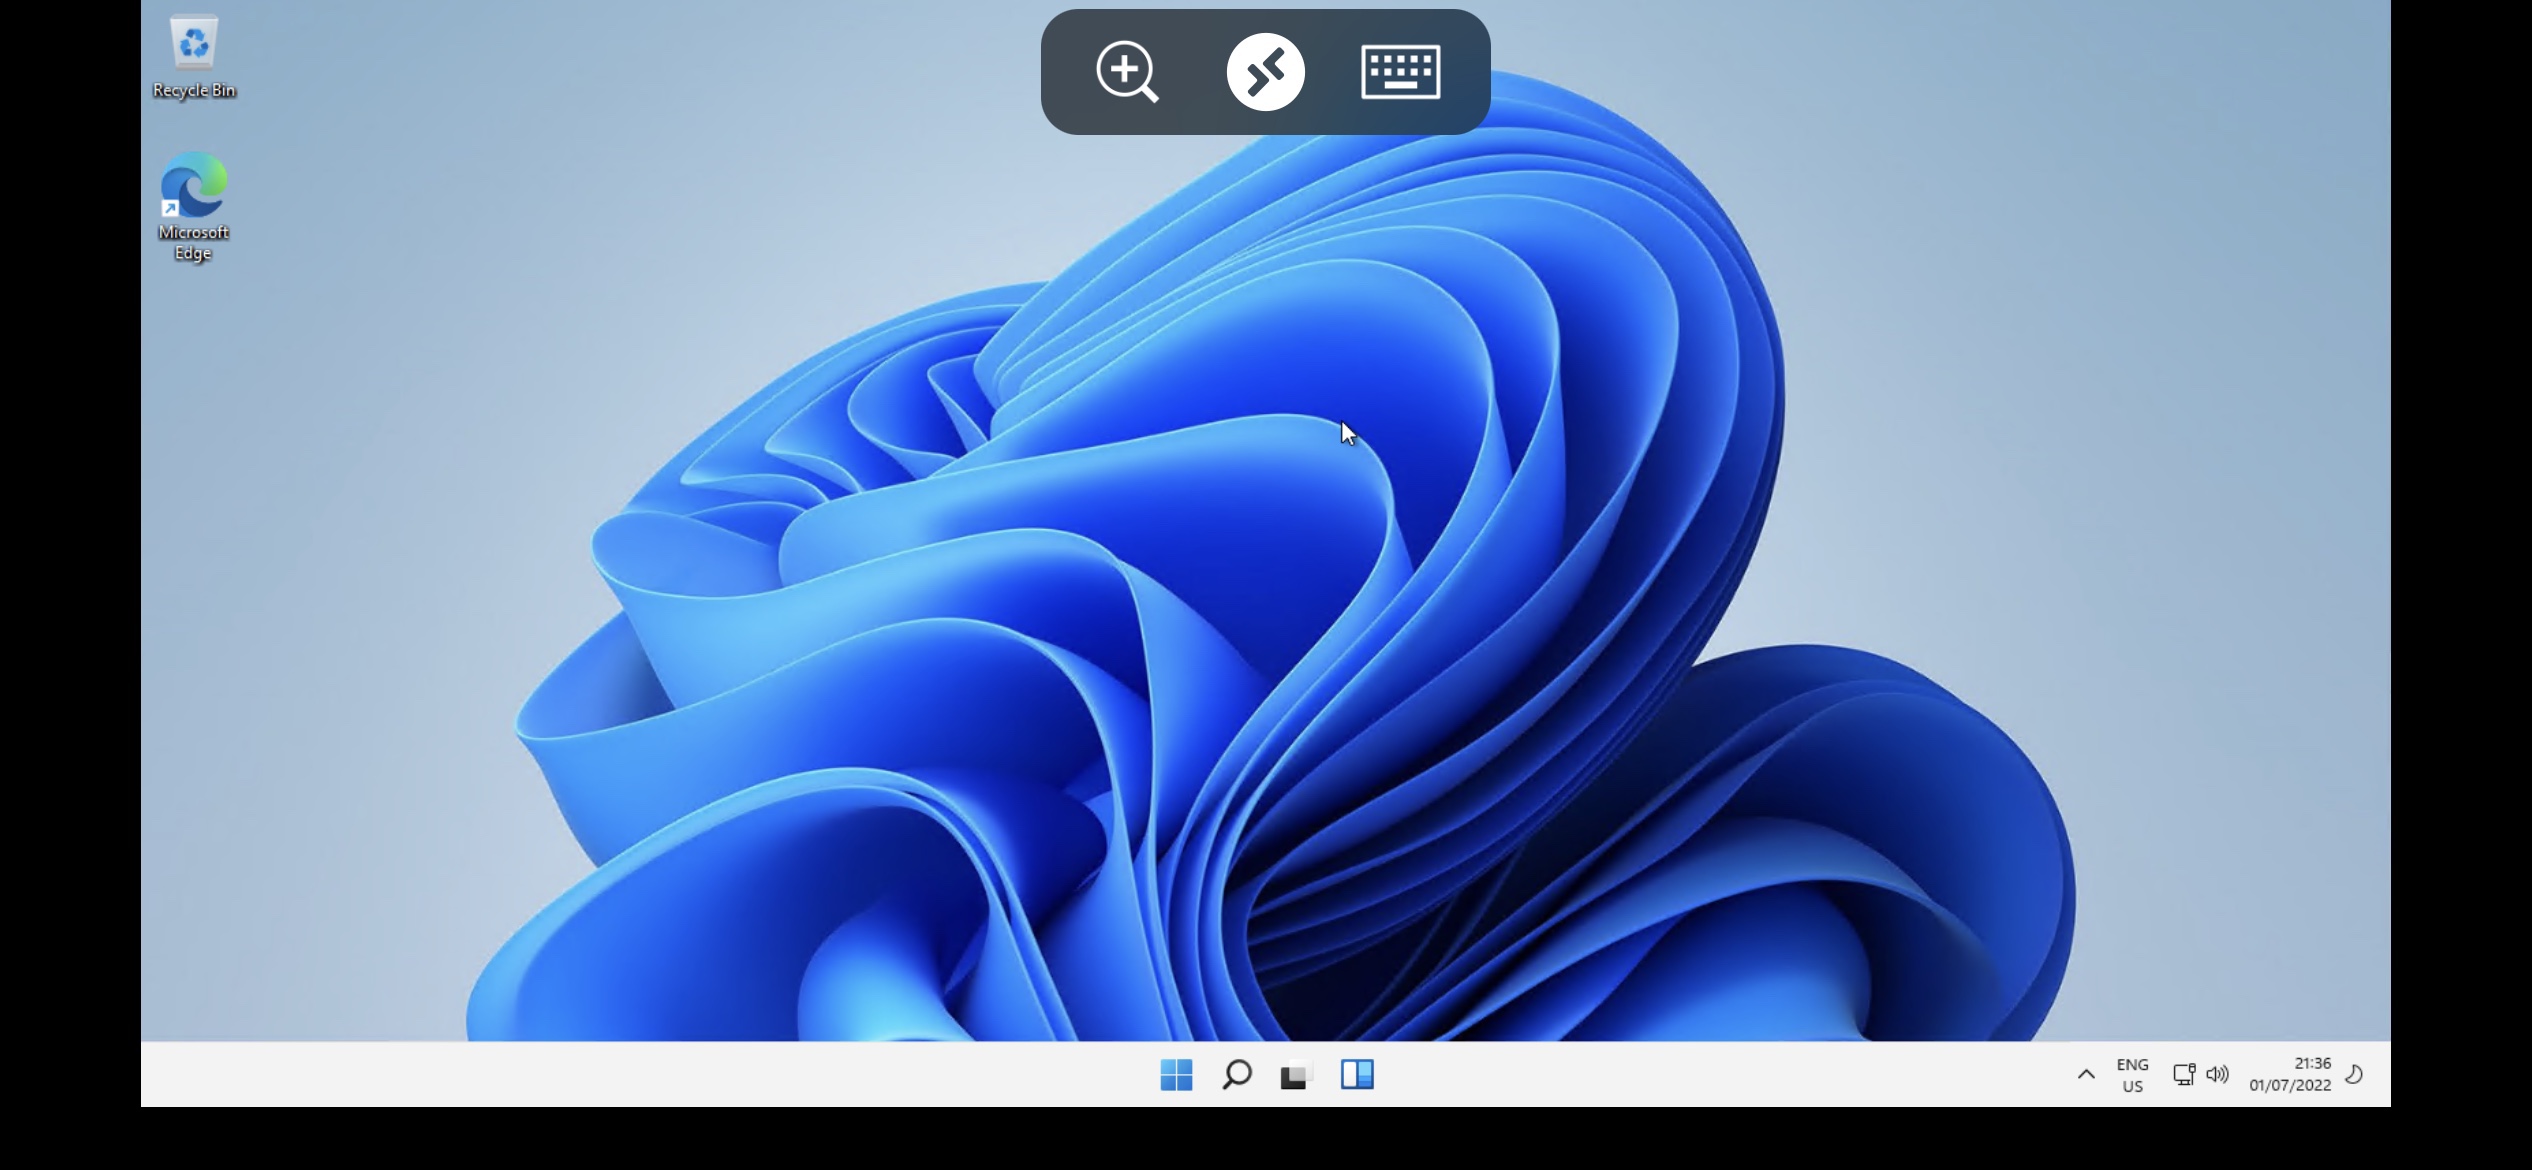Open Task View from the taskbar
2532x1170 pixels.
pos(1296,1075)
